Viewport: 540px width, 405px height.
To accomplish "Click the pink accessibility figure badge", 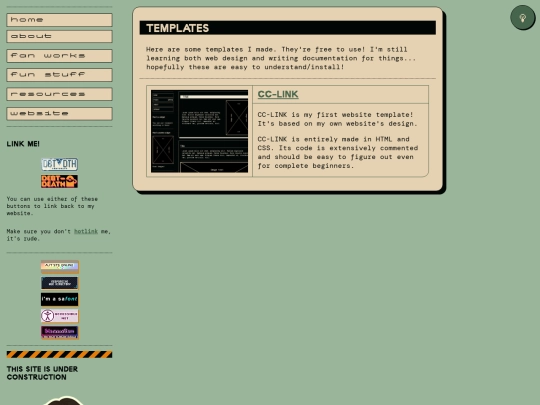I will coord(60,316).
